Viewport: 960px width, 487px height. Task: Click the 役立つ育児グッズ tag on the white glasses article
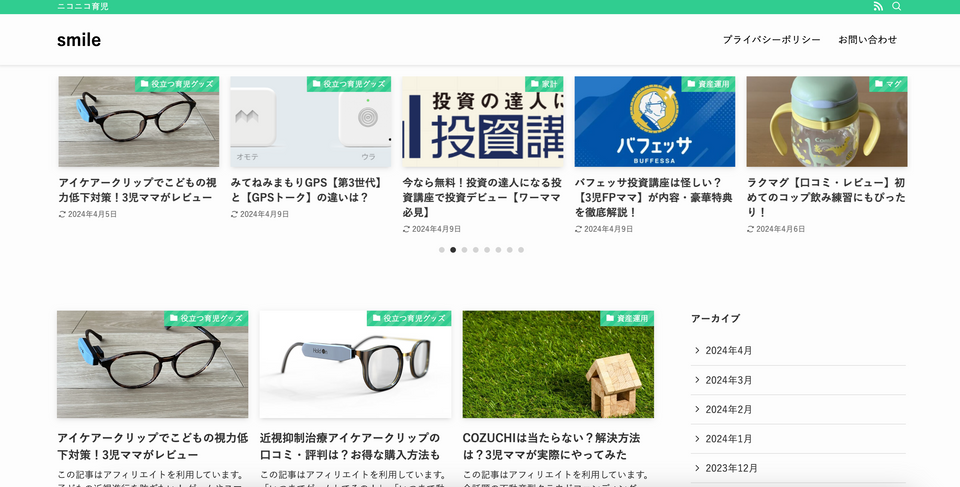click(x=409, y=318)
